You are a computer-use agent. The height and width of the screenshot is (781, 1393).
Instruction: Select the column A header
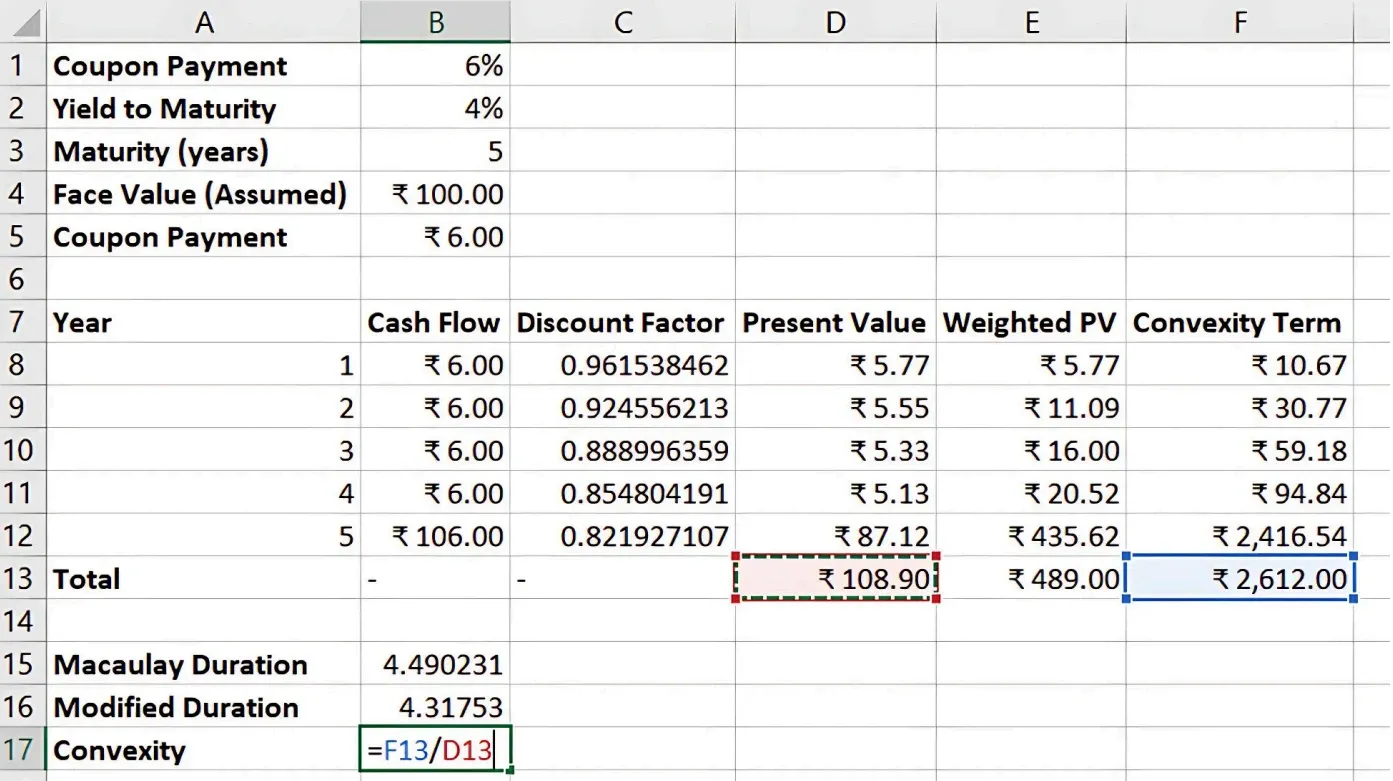pos(204,22)
